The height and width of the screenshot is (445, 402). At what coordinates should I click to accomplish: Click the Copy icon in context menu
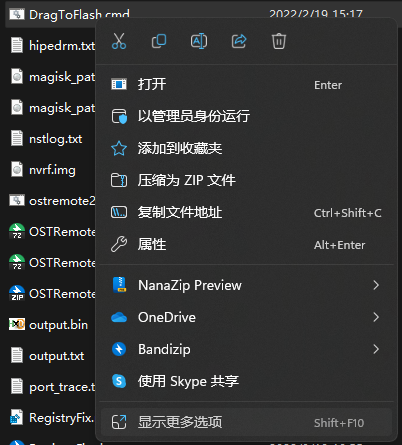[159, 41]
